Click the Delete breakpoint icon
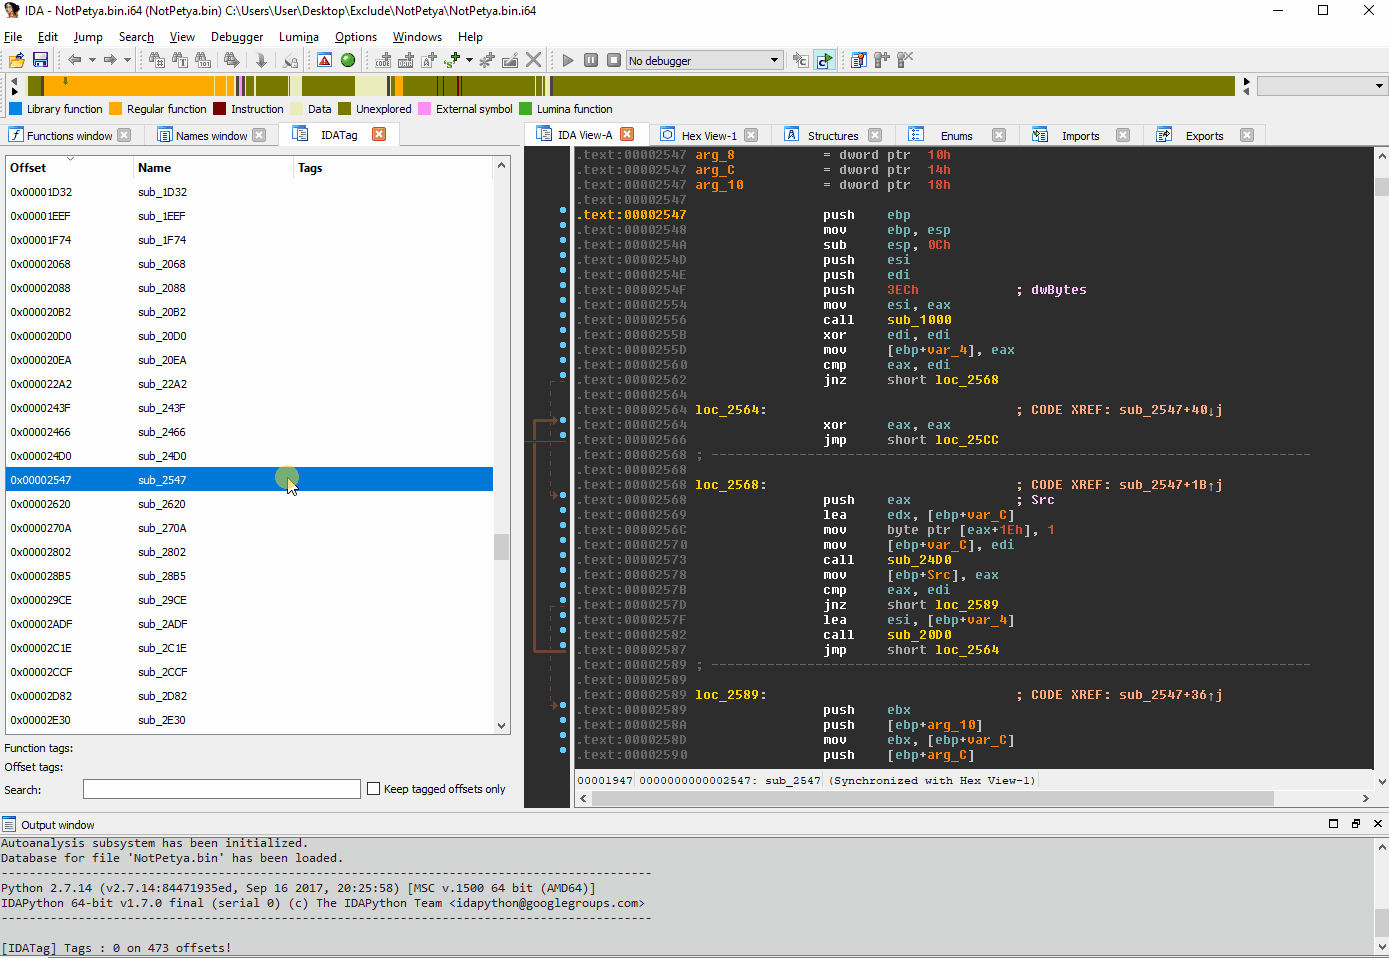Screen dimensions: 1389x958 (x=905, y=60)
